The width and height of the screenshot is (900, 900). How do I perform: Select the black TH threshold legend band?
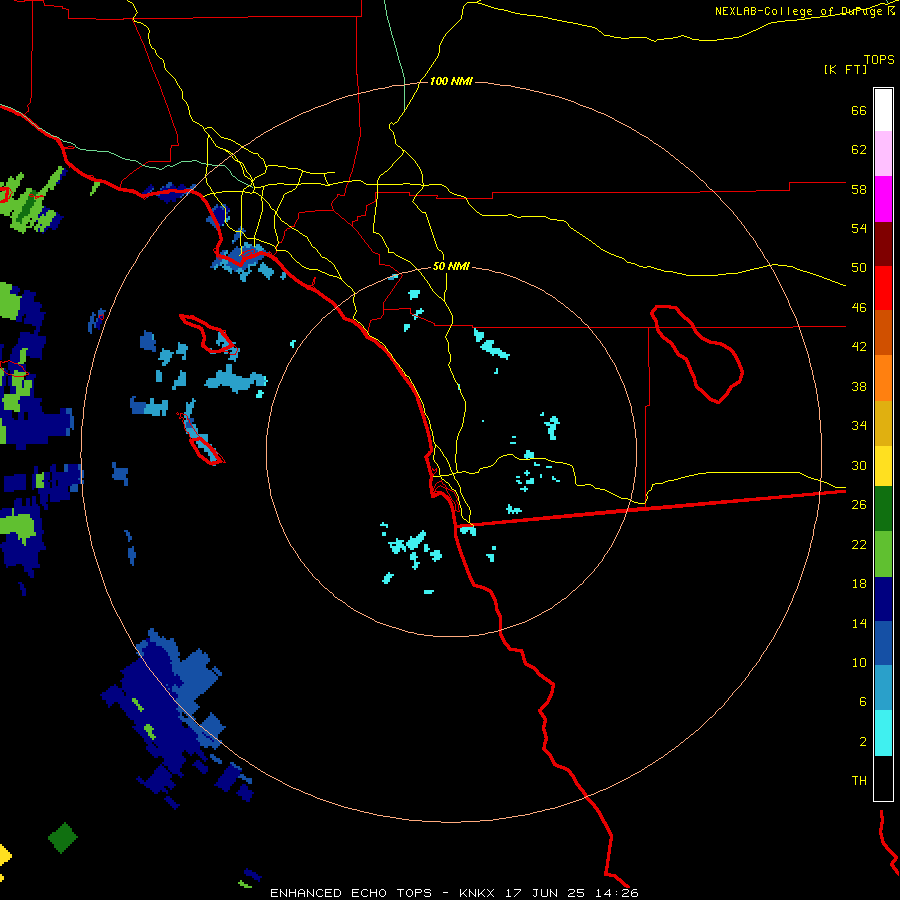pos(883,778)
